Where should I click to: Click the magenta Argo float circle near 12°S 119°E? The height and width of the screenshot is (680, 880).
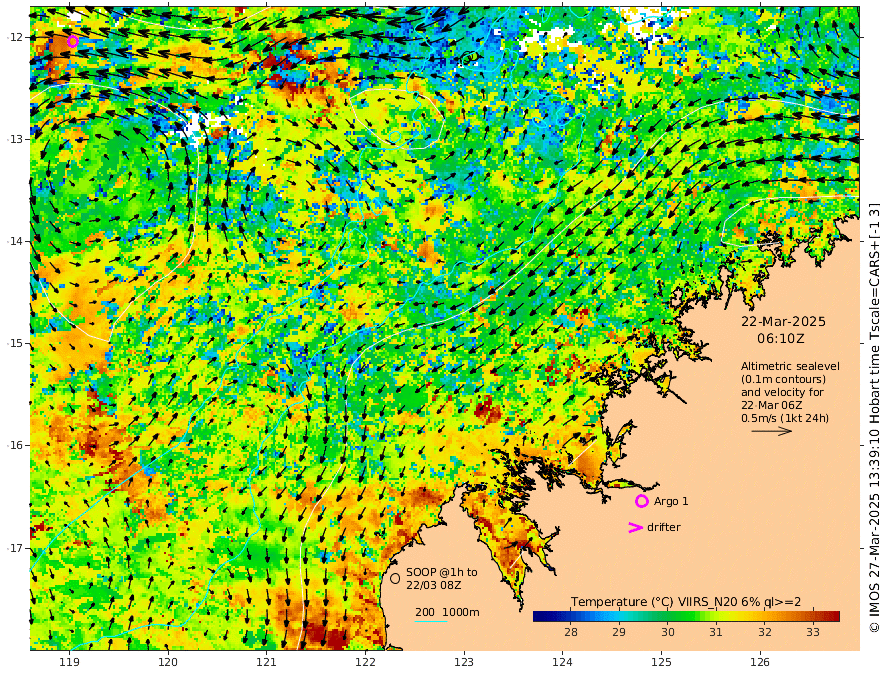point(72,41)
